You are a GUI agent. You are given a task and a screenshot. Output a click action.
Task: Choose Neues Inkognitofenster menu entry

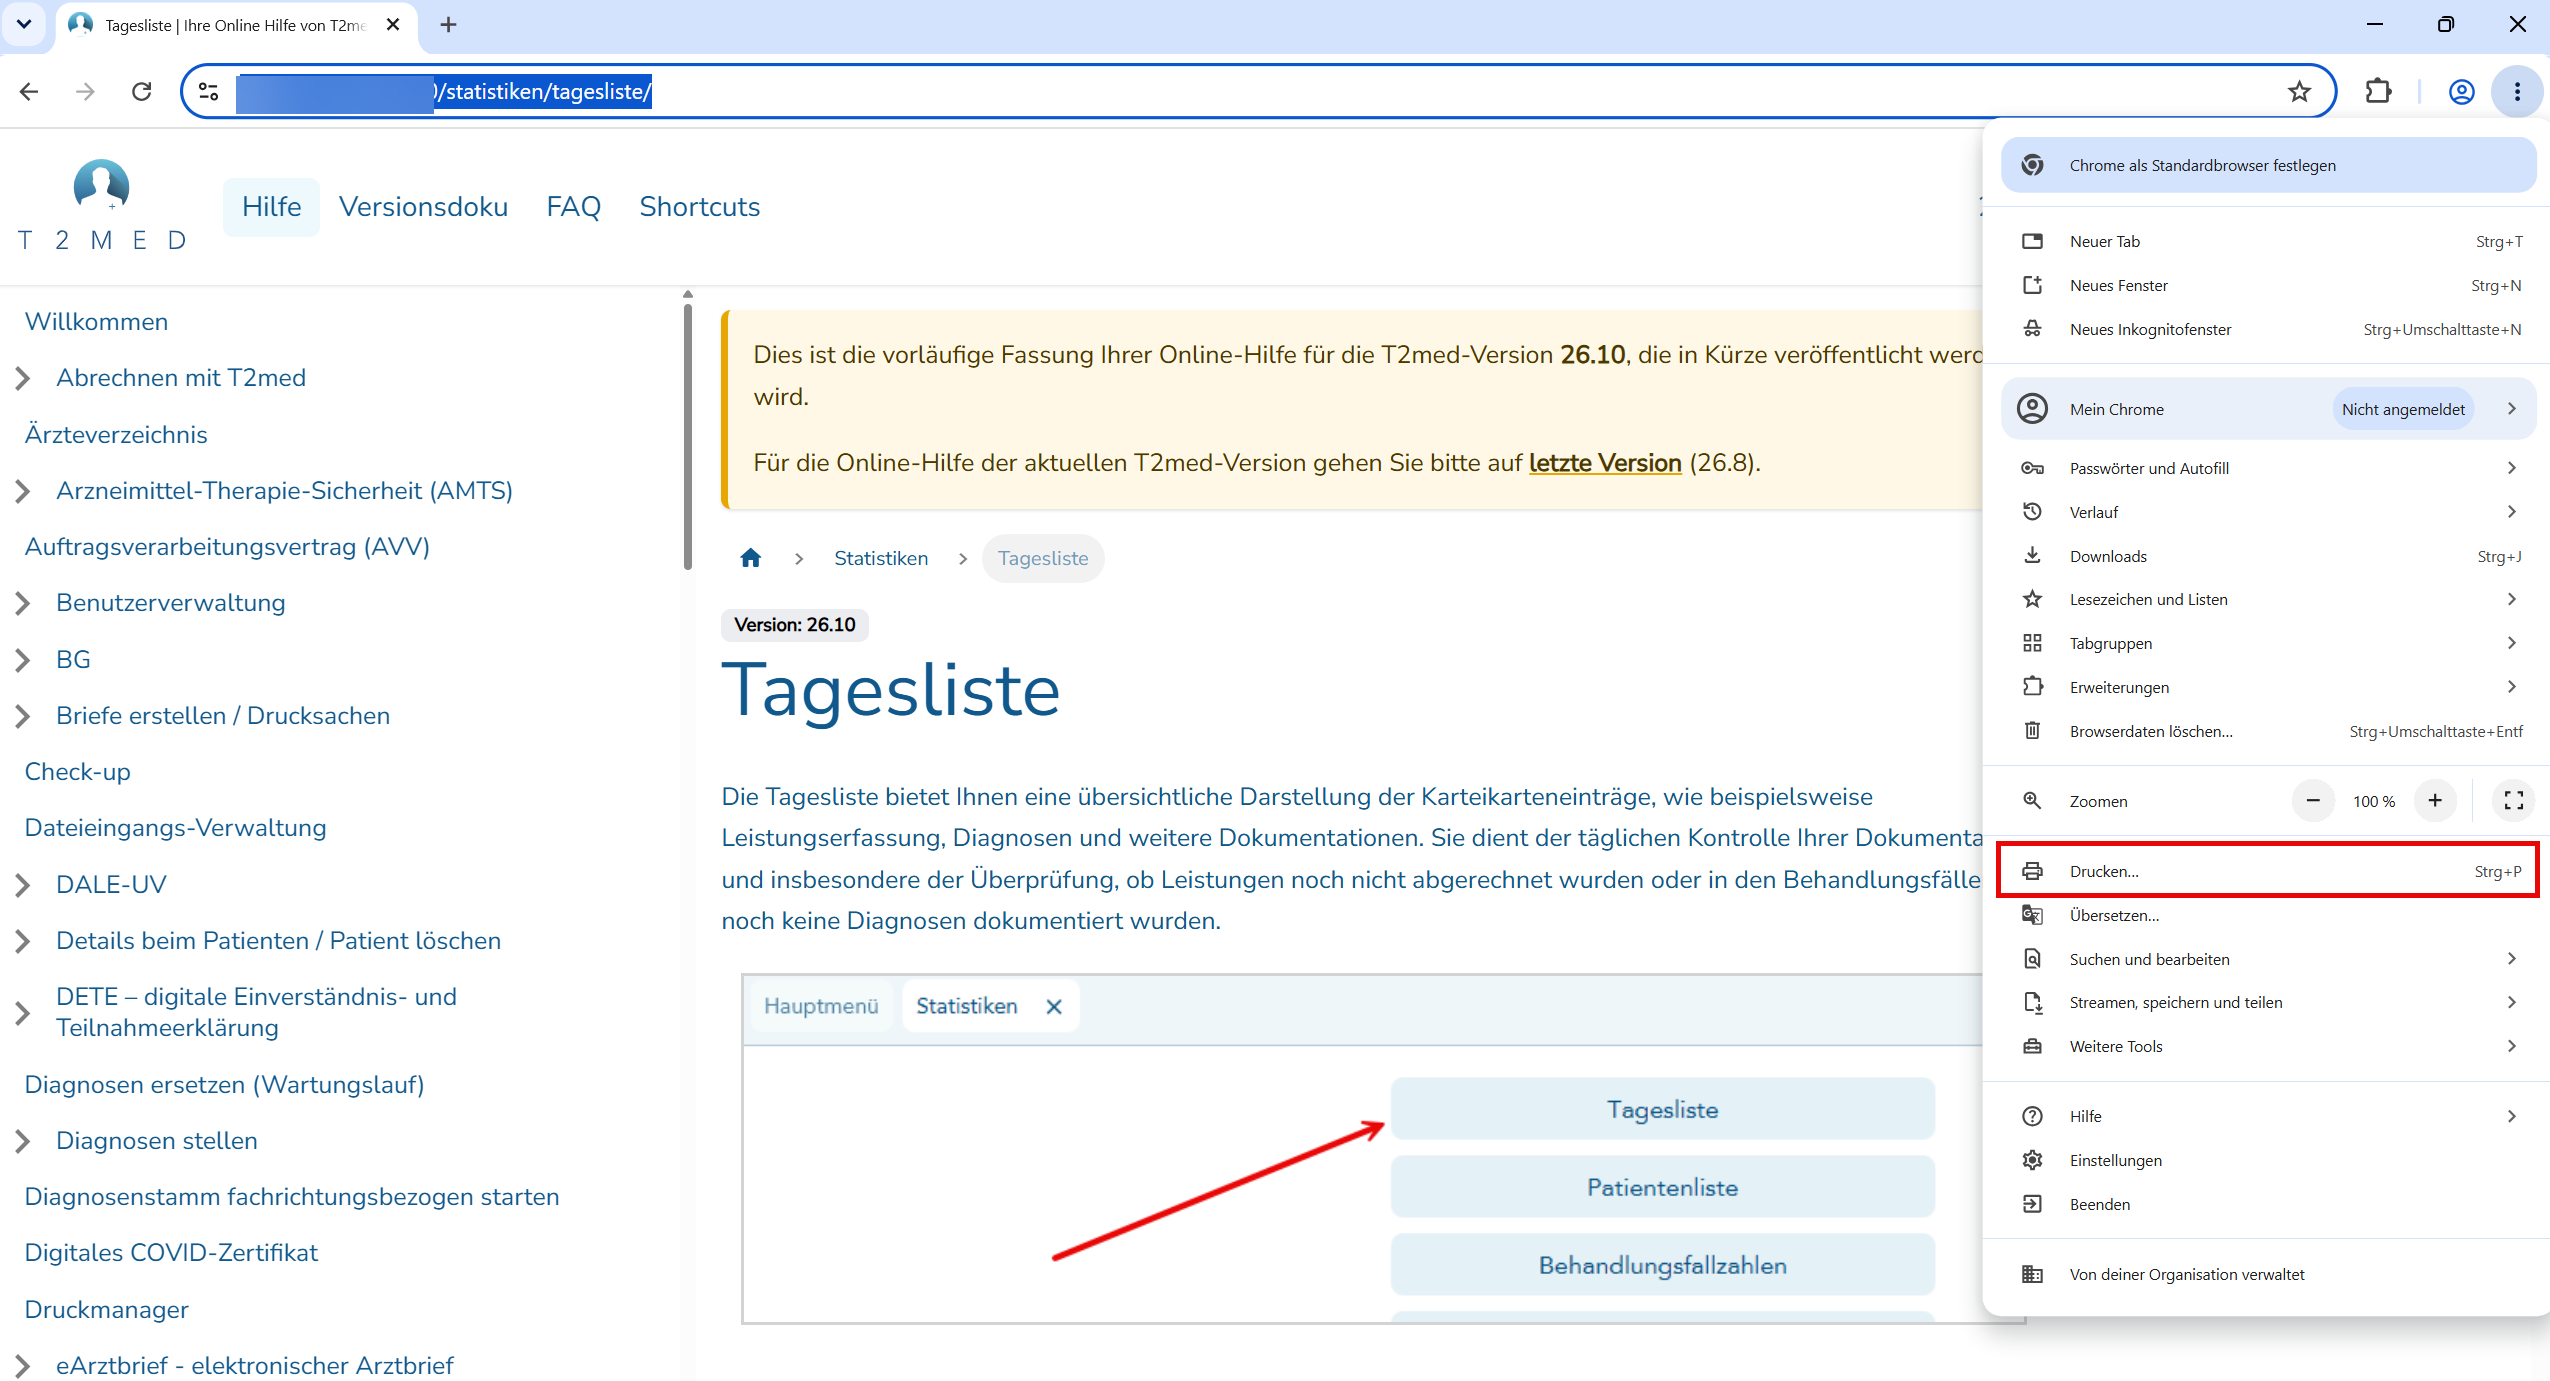point(2267,329)
